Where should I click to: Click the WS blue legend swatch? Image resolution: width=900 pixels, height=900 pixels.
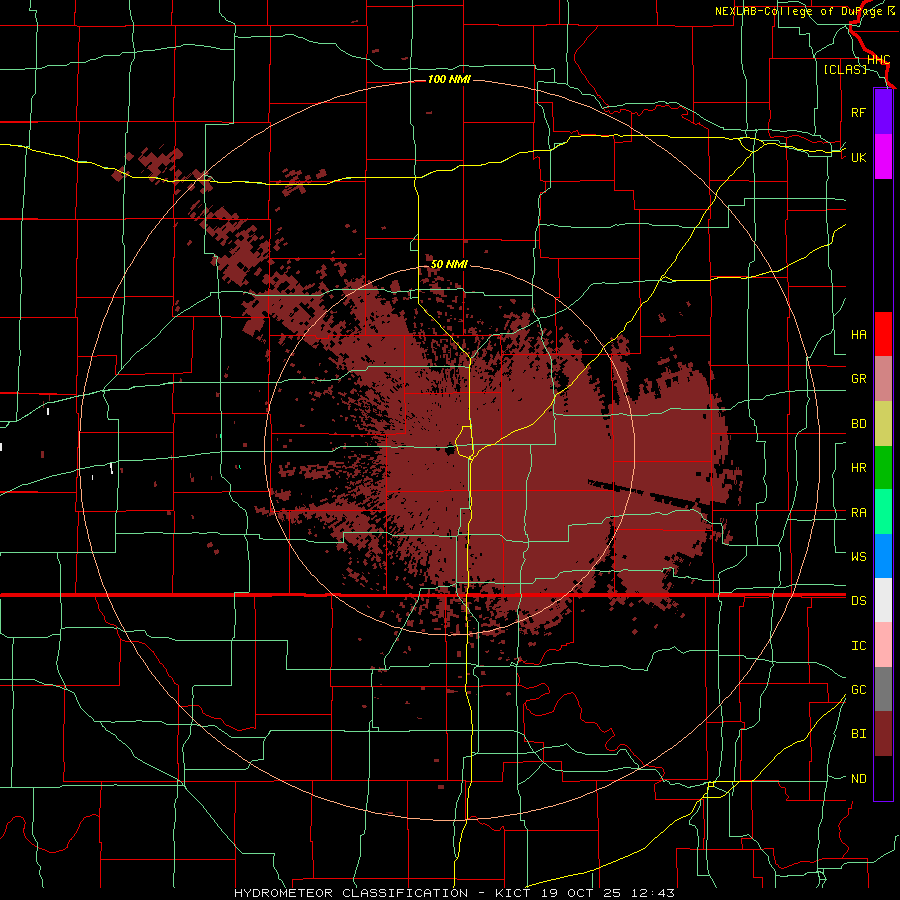(x=883, y=556)
